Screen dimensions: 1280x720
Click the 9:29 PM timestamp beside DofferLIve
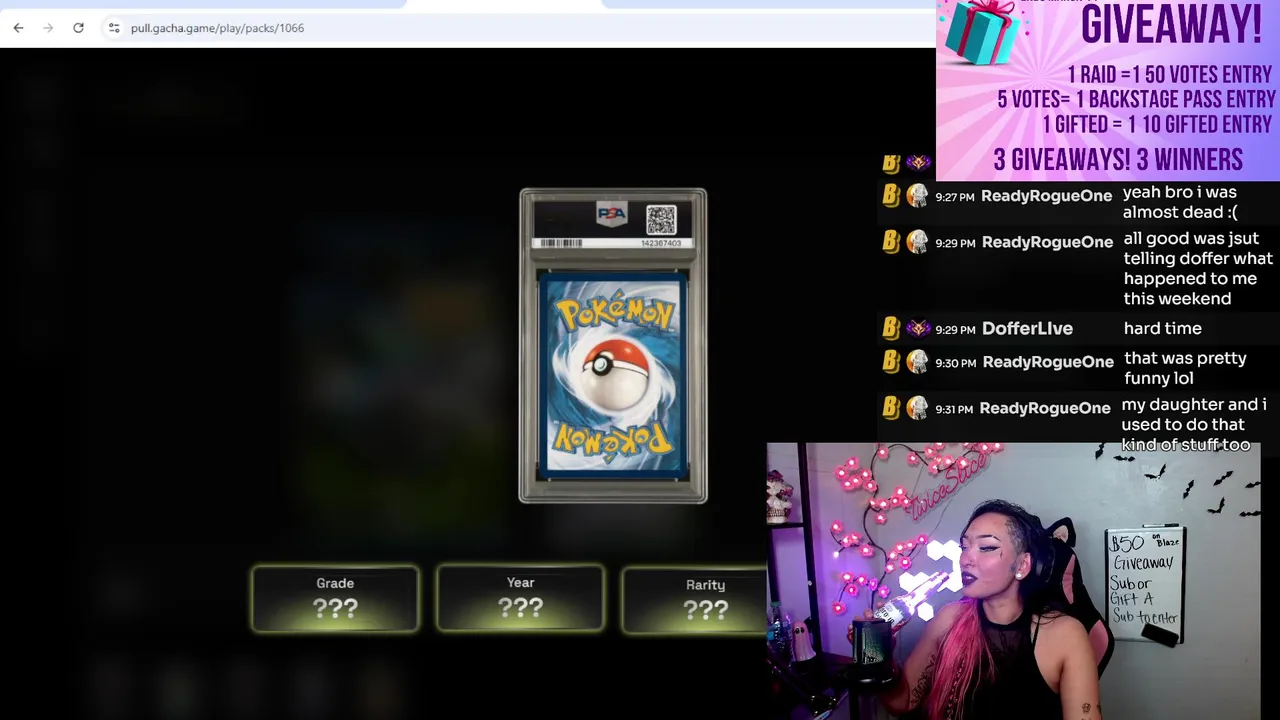click(955, 329)
